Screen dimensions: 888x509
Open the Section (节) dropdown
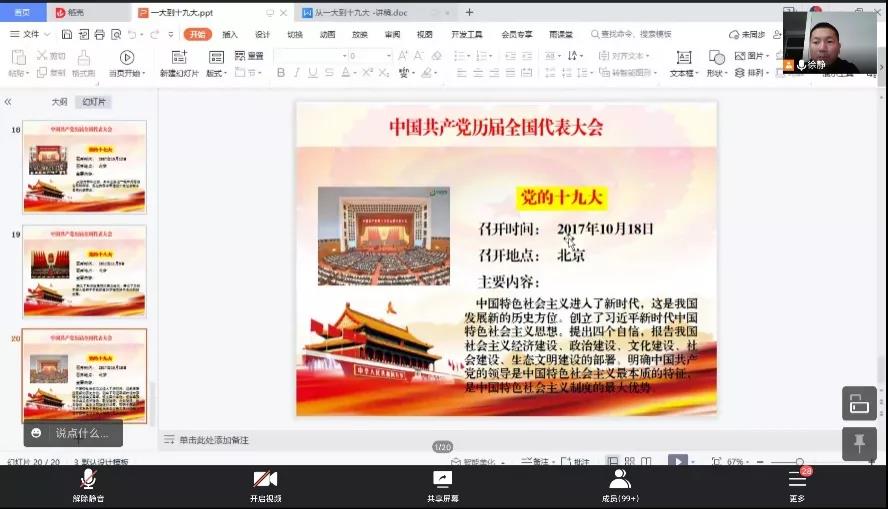coord(249,72)
